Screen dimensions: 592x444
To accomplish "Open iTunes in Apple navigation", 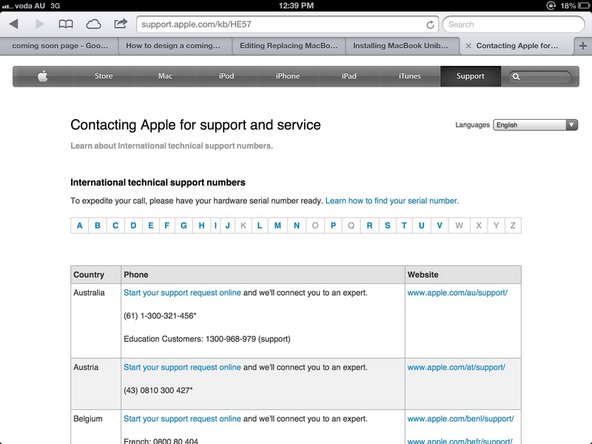I will [410, 76].
